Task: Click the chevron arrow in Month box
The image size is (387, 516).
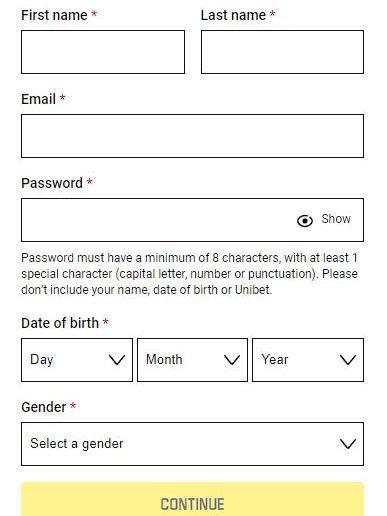Action: 232,360
